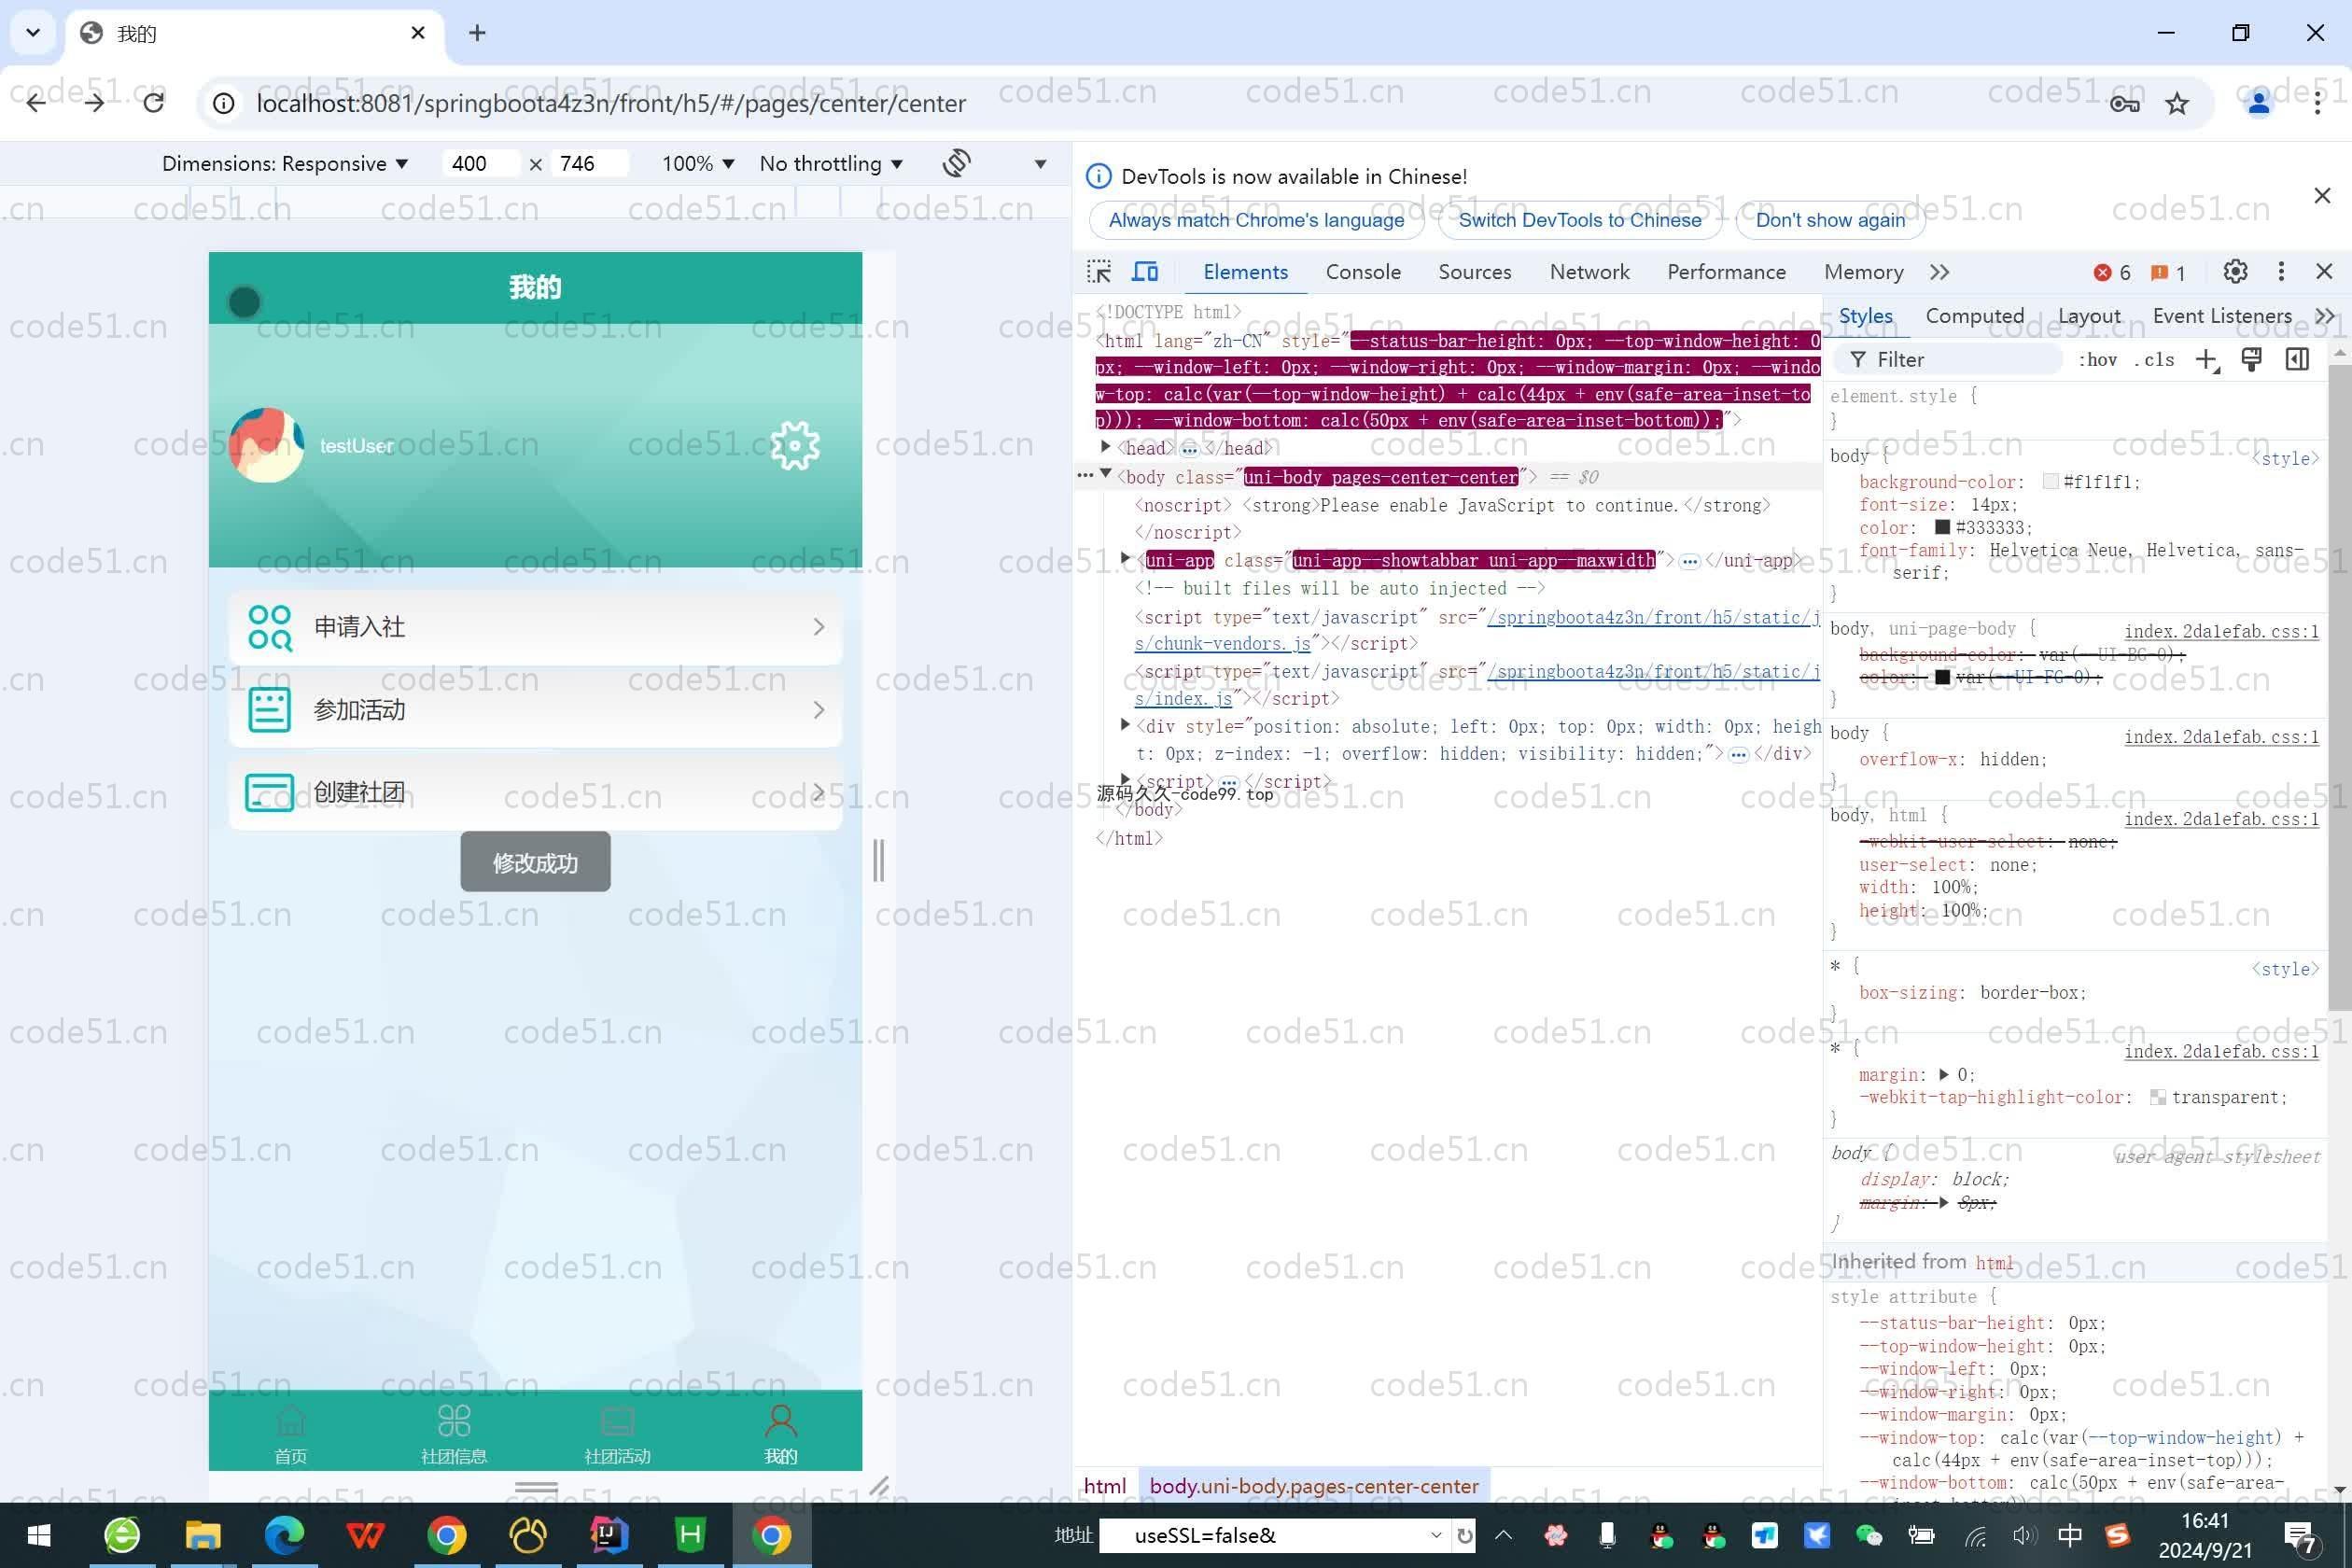2352x1568 pixels.
Task: Show more styles pane tabs
Action: coord(2325,316)
